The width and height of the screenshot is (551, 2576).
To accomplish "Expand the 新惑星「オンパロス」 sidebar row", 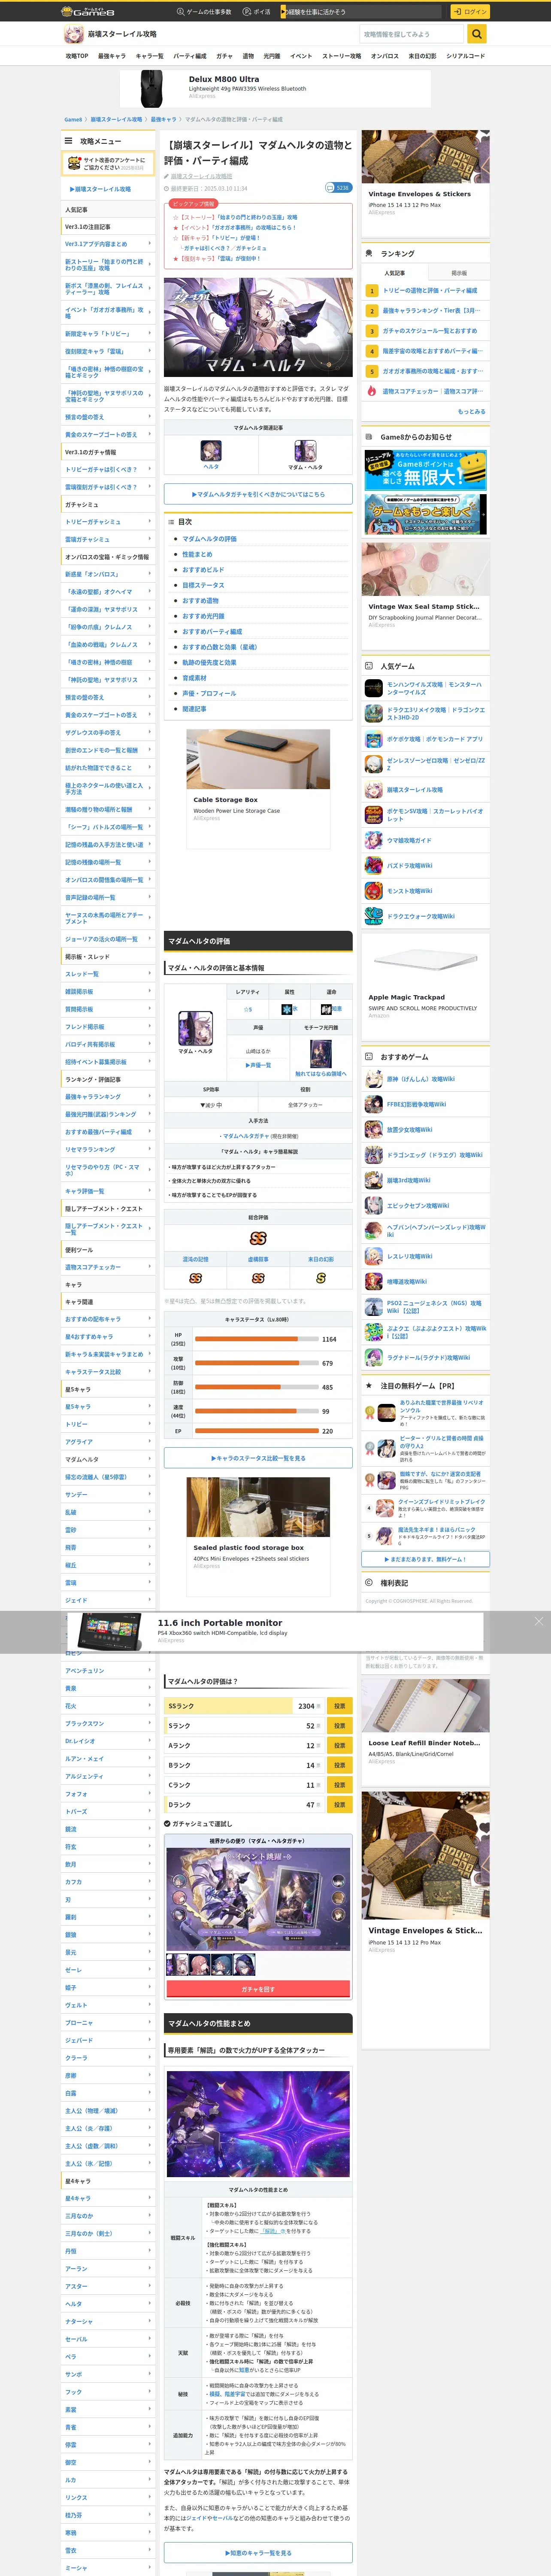I will (x=108, y=574).
